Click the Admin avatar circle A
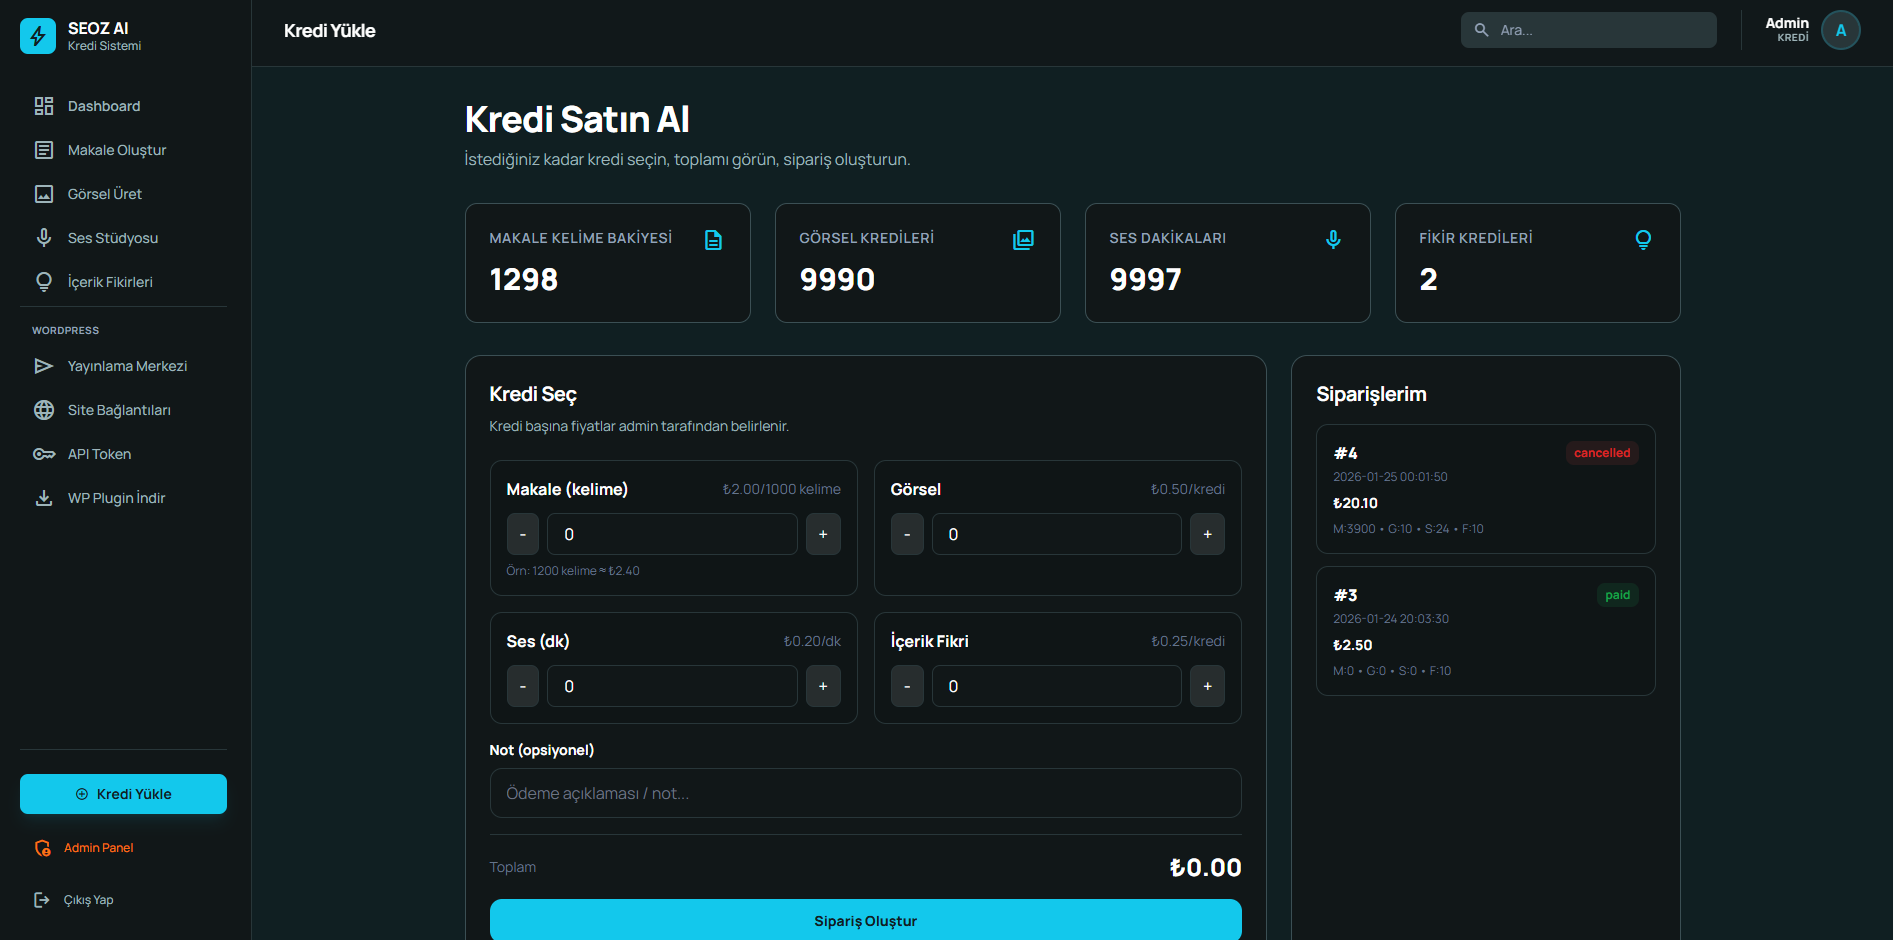The height and width of the screenshot is (940, 1894). (1841, 30)
